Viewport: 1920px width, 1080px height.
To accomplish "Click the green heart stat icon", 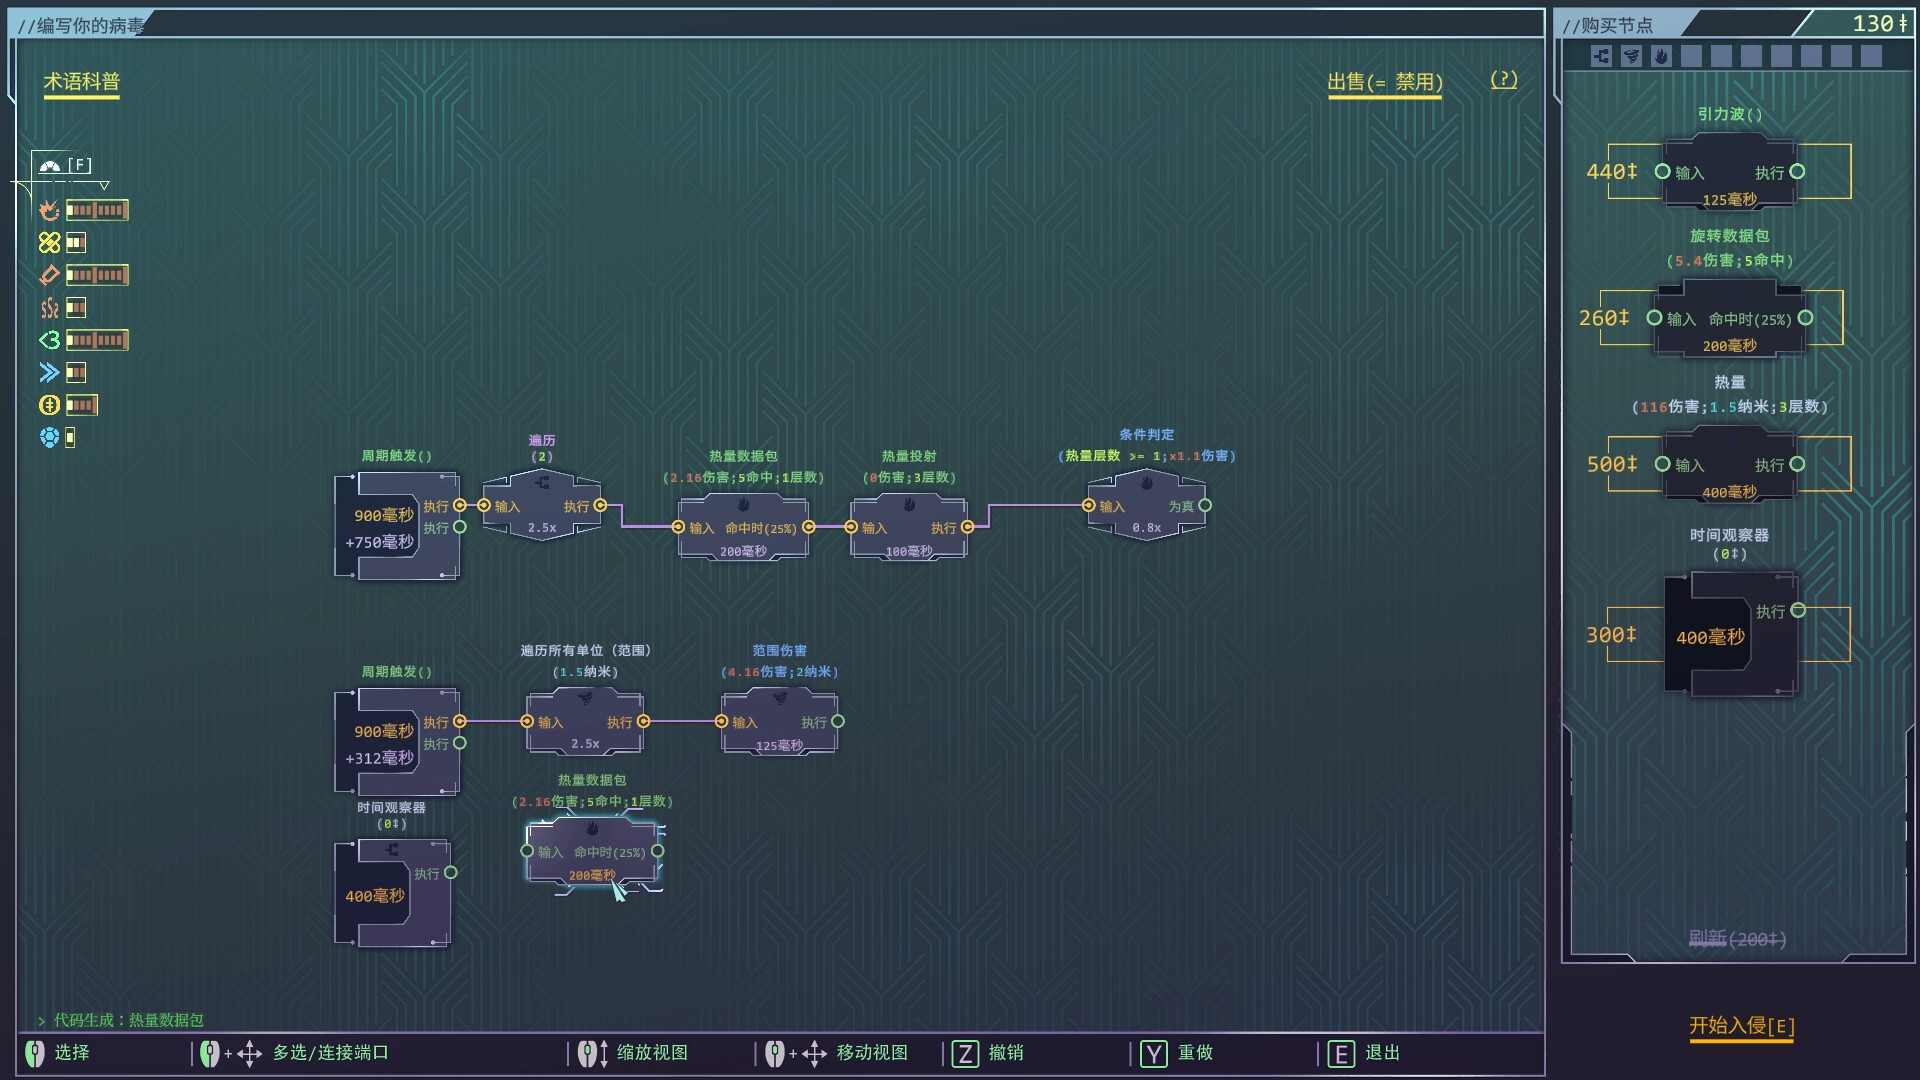I will (49, 340).
